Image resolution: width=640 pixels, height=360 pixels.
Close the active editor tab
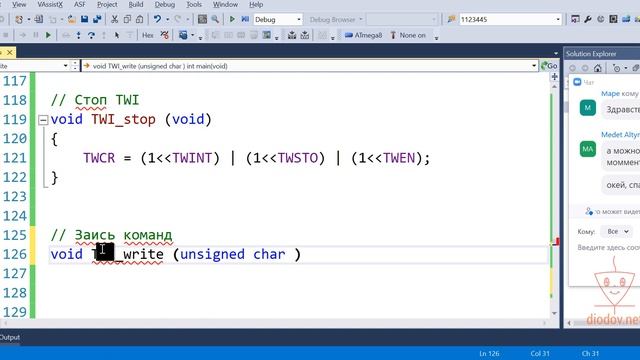[9, 53]
